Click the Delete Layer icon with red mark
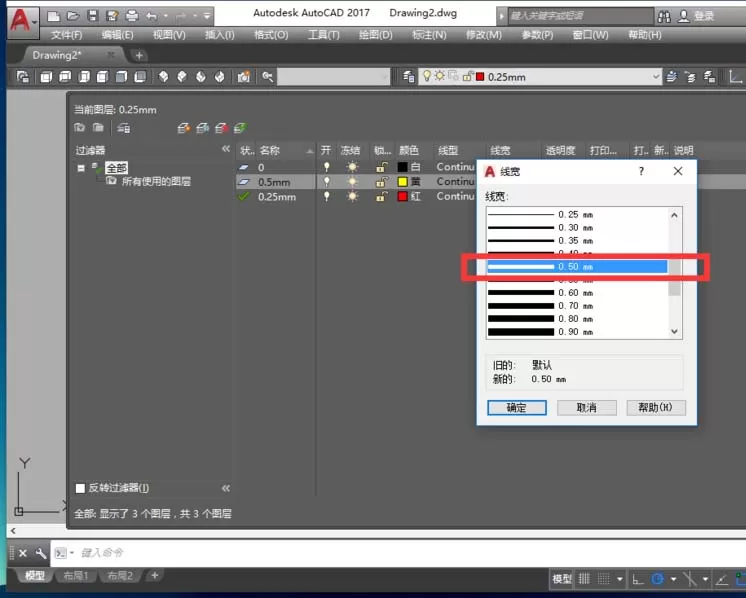This screenshot has width=746, height=598. point(221,128)
